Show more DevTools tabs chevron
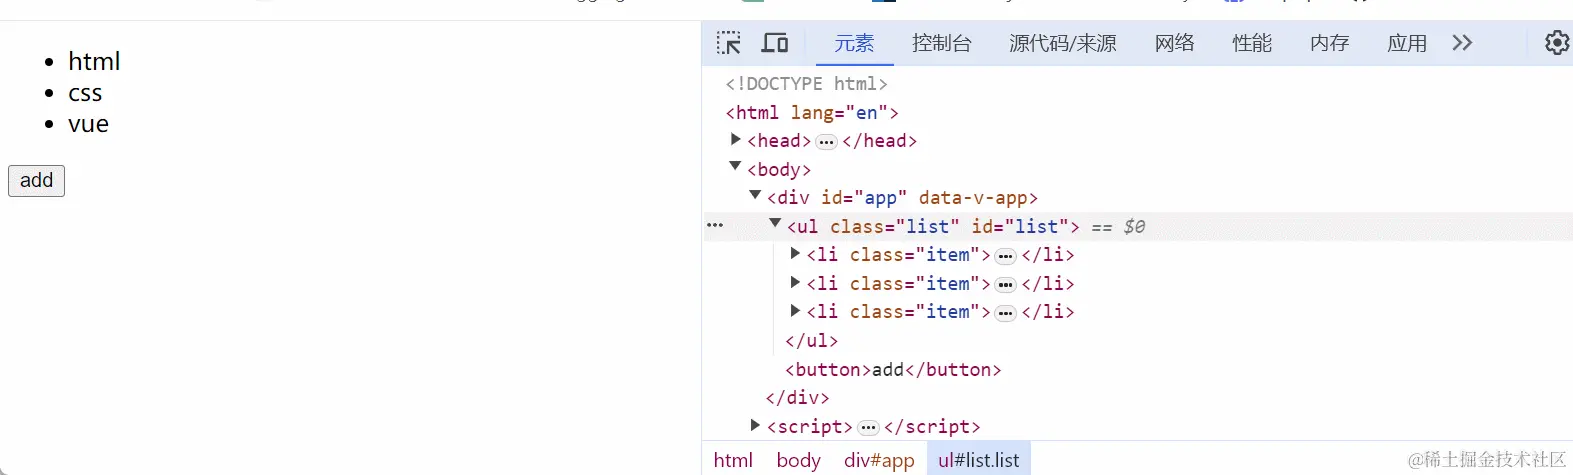Viewport: 1573px width, 475px height. (x=1462, y=43)
